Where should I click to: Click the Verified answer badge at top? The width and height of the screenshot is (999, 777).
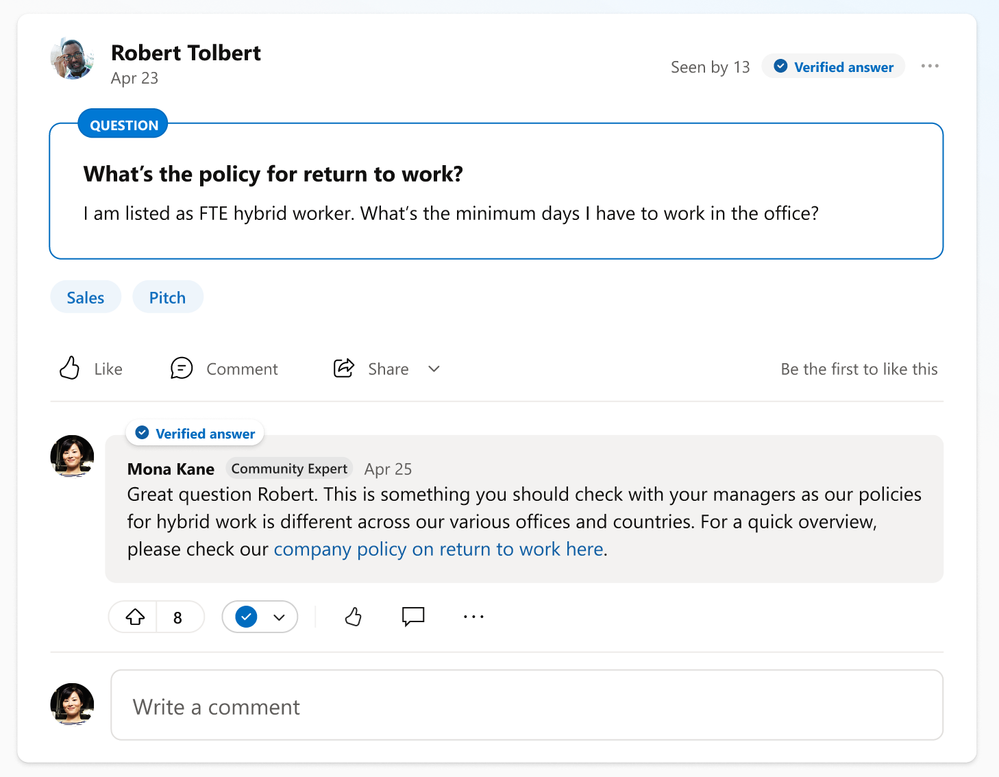click(x=833, y=67)
